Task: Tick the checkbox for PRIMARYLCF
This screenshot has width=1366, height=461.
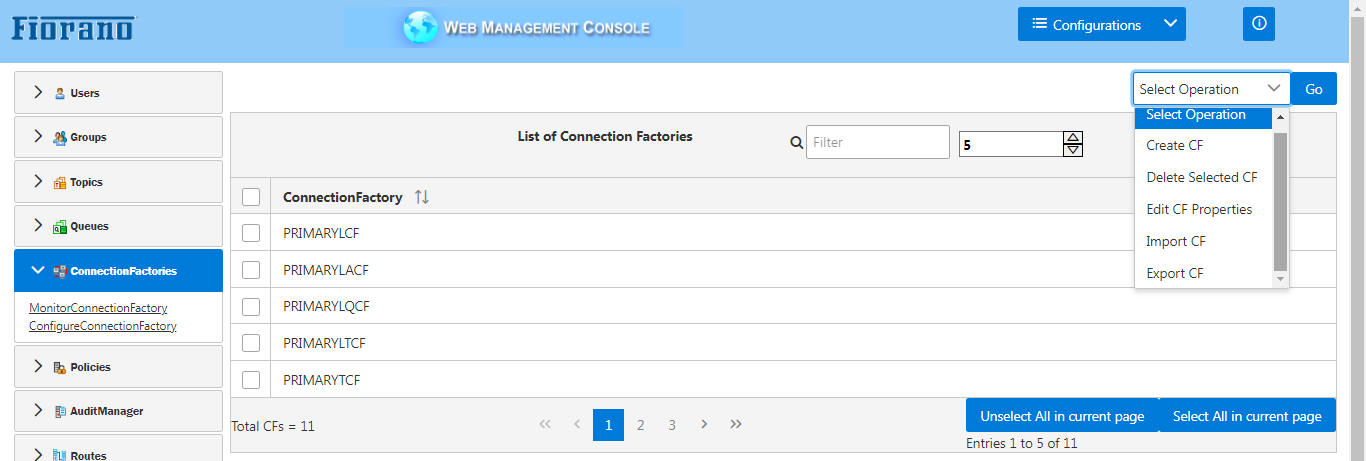Action: tap(251, 233)
